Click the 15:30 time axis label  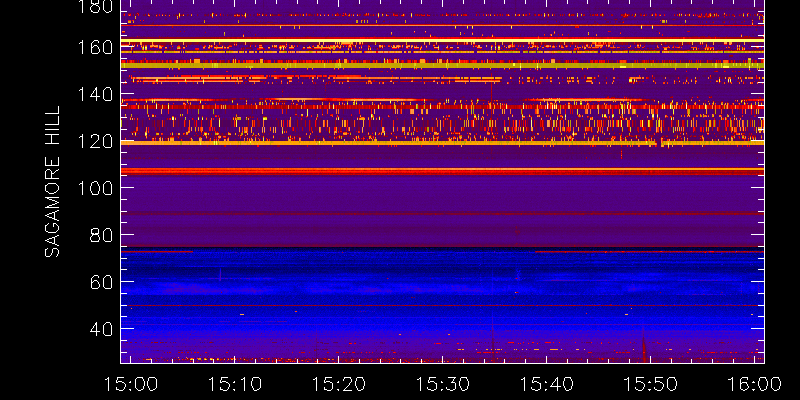(x=443, y=384)
